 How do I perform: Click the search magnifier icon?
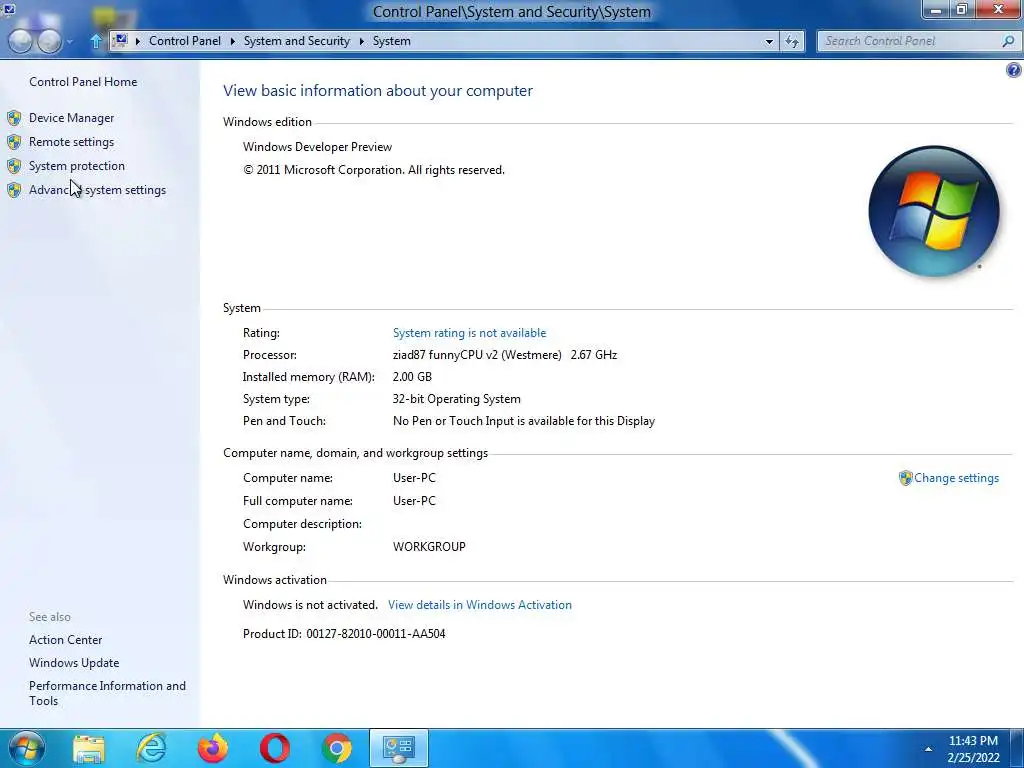(1008, 41)
